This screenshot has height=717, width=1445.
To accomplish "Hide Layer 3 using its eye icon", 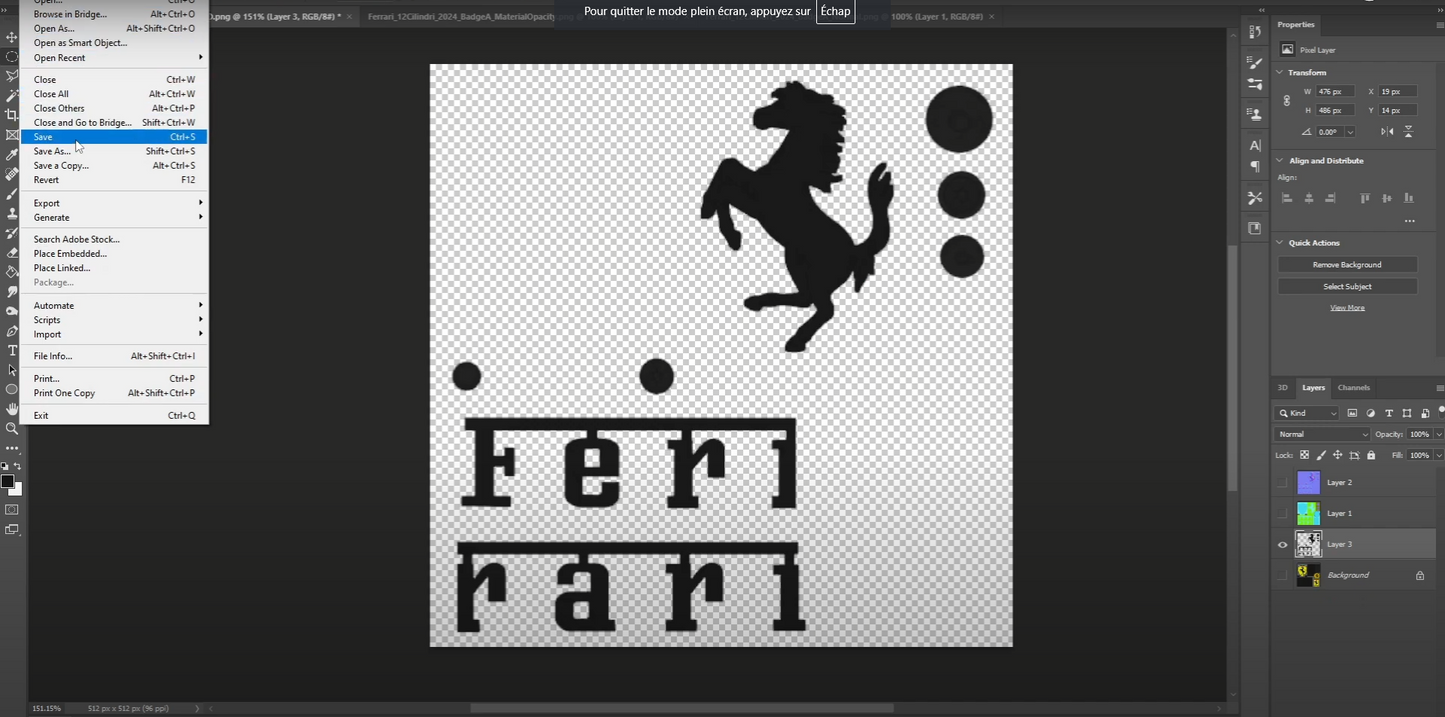I will 1283,545.
